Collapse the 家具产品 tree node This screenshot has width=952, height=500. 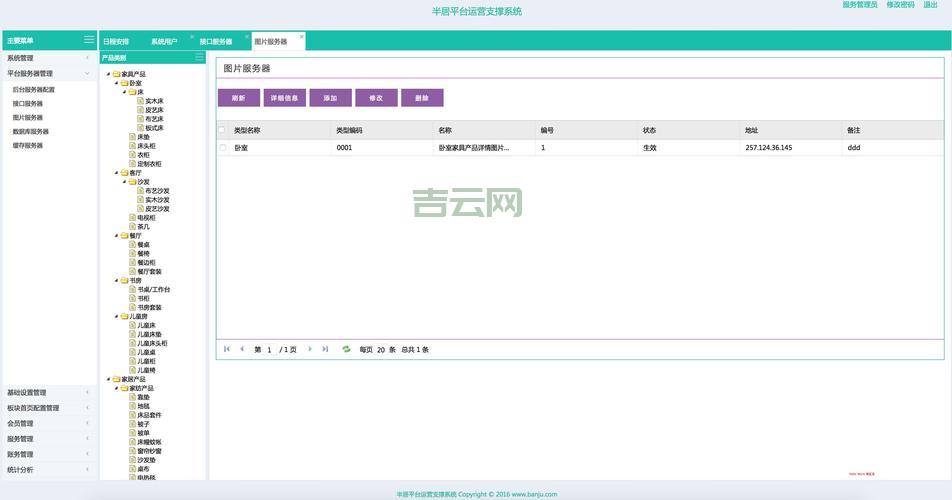109,74
